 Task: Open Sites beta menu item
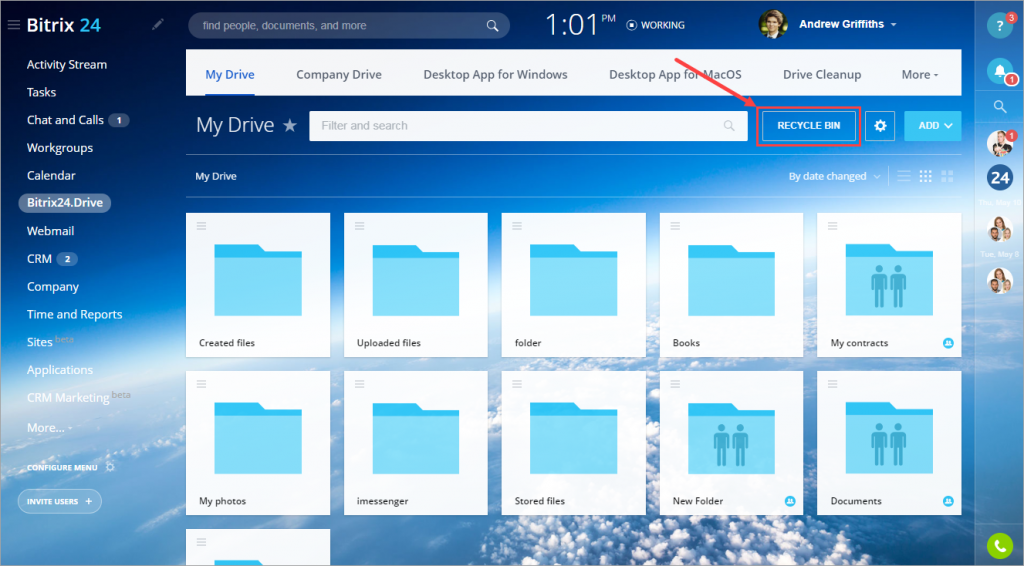click(x=50, y=341)
